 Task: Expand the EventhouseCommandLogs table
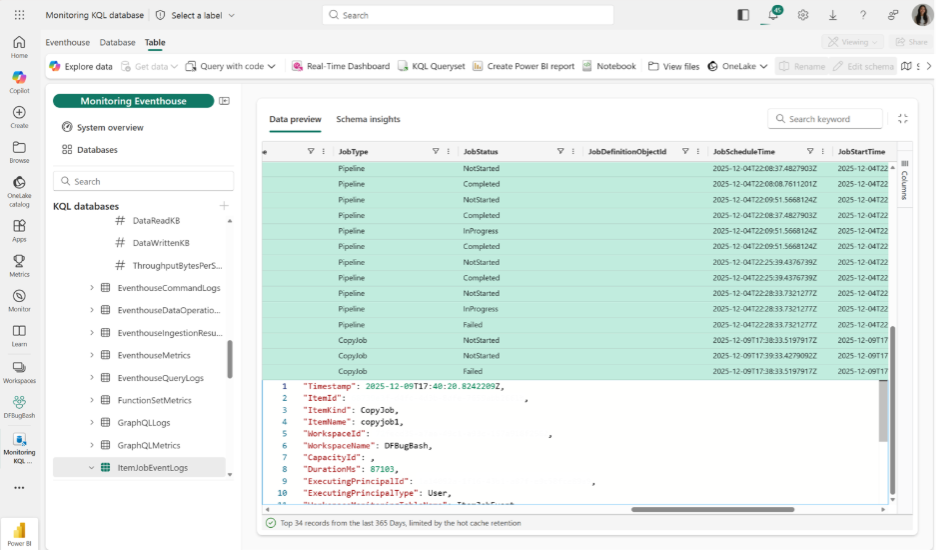point(91,288)
